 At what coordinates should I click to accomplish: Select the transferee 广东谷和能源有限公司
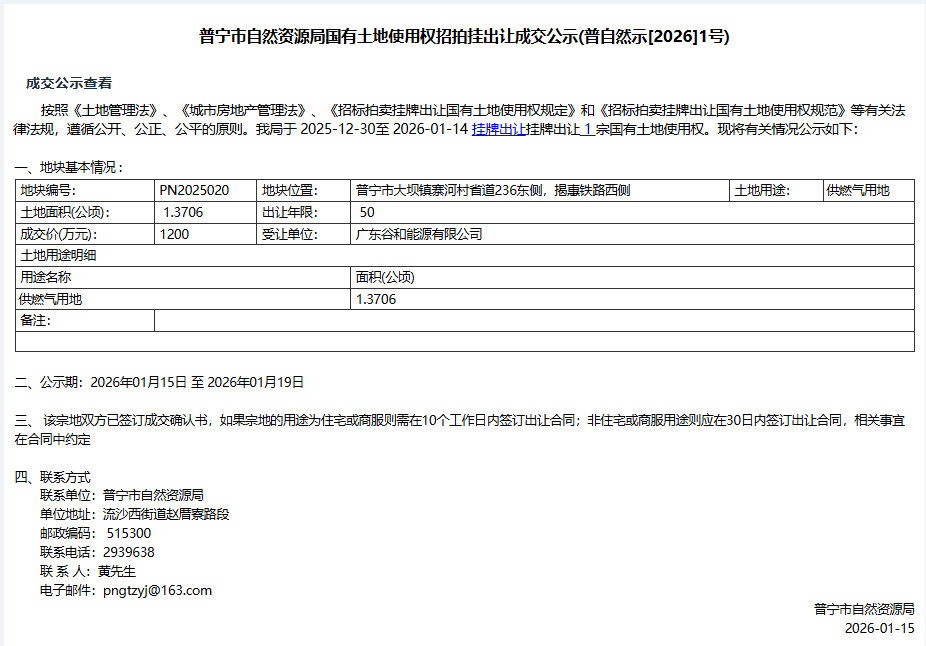[x=419, y=234]
